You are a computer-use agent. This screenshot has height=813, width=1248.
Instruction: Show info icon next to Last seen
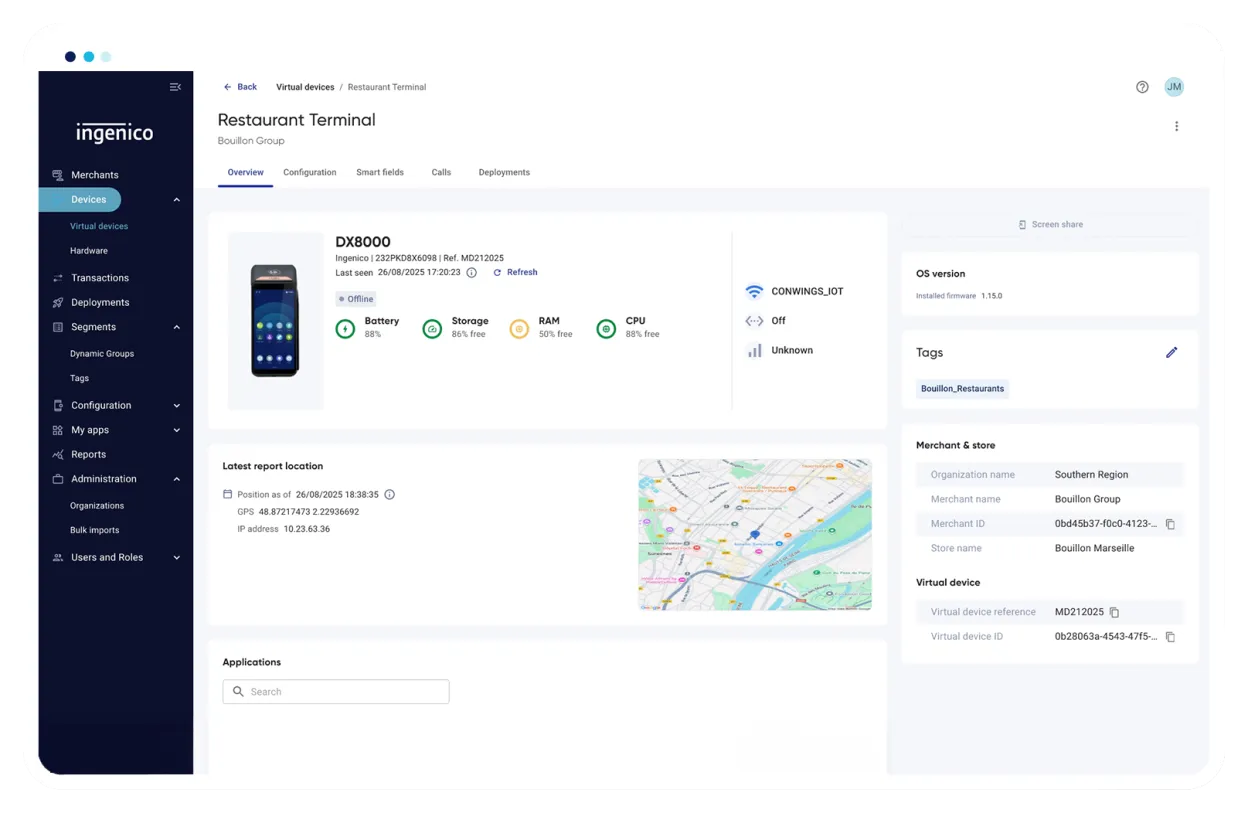click(x=471, y=273)
